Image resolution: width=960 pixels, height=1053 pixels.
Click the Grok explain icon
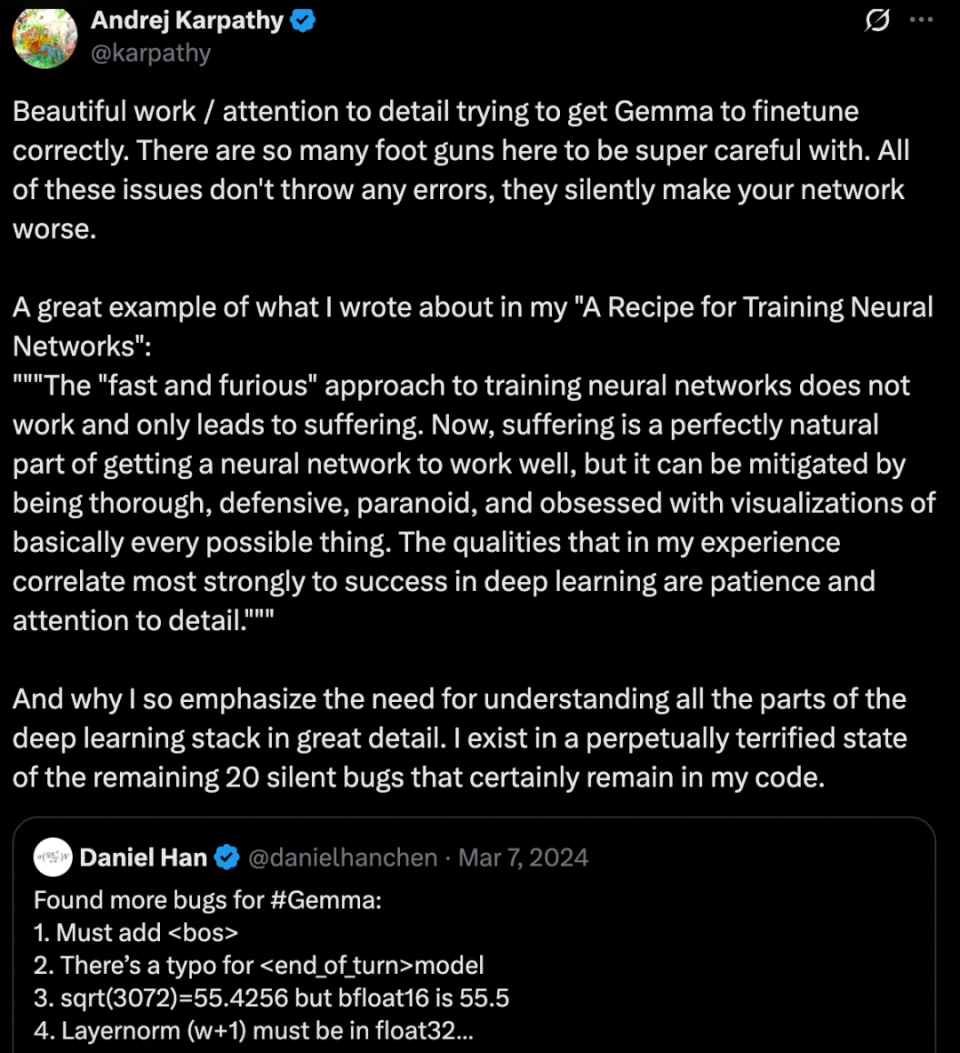click(877, 22)
